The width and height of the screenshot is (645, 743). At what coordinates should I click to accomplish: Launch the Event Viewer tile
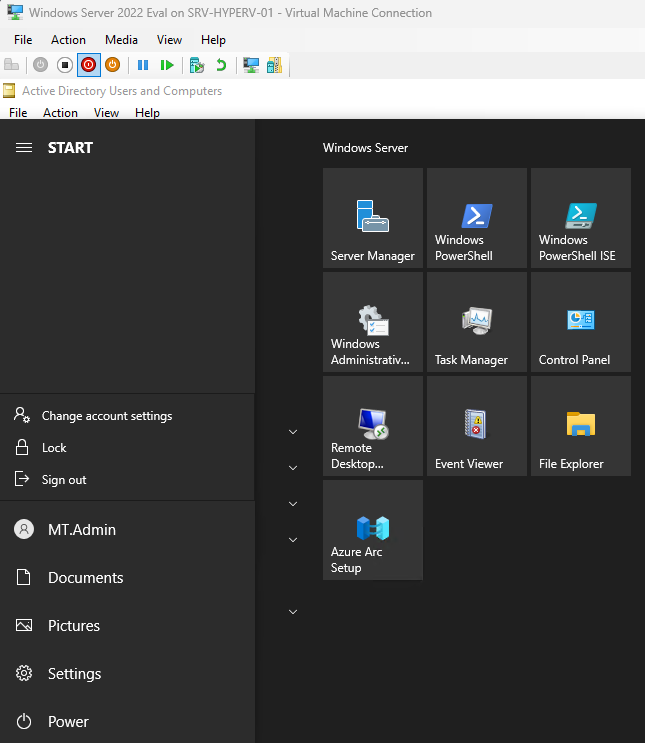click(477, 426)
